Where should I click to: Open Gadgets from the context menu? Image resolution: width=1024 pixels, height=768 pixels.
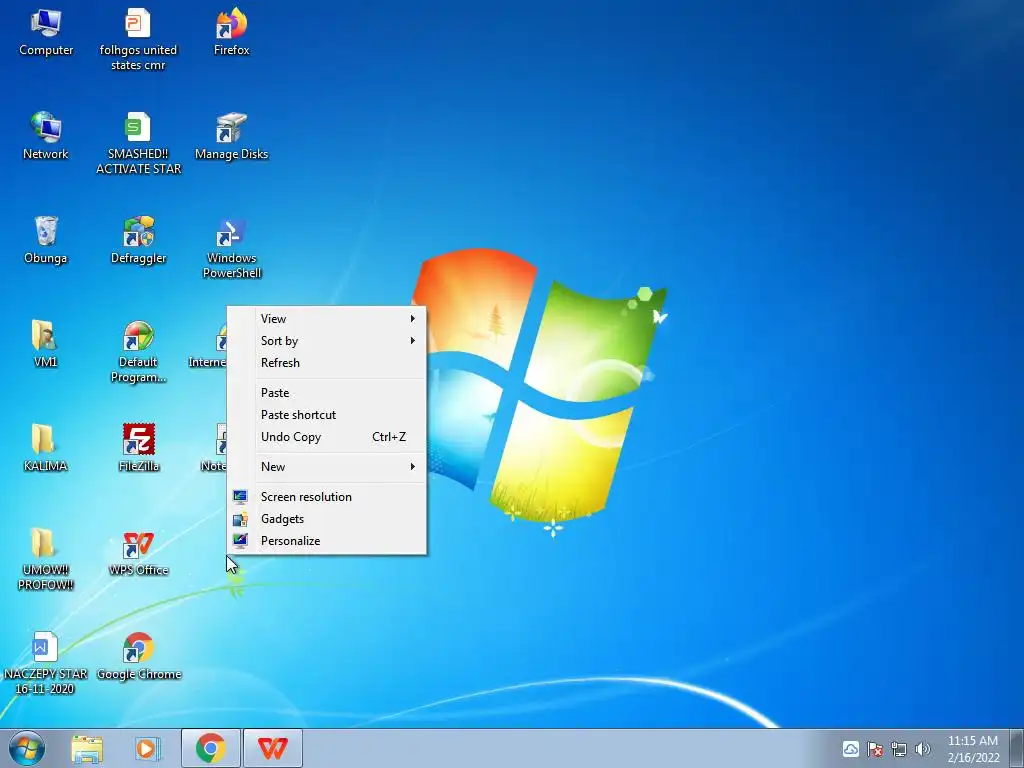327,519
